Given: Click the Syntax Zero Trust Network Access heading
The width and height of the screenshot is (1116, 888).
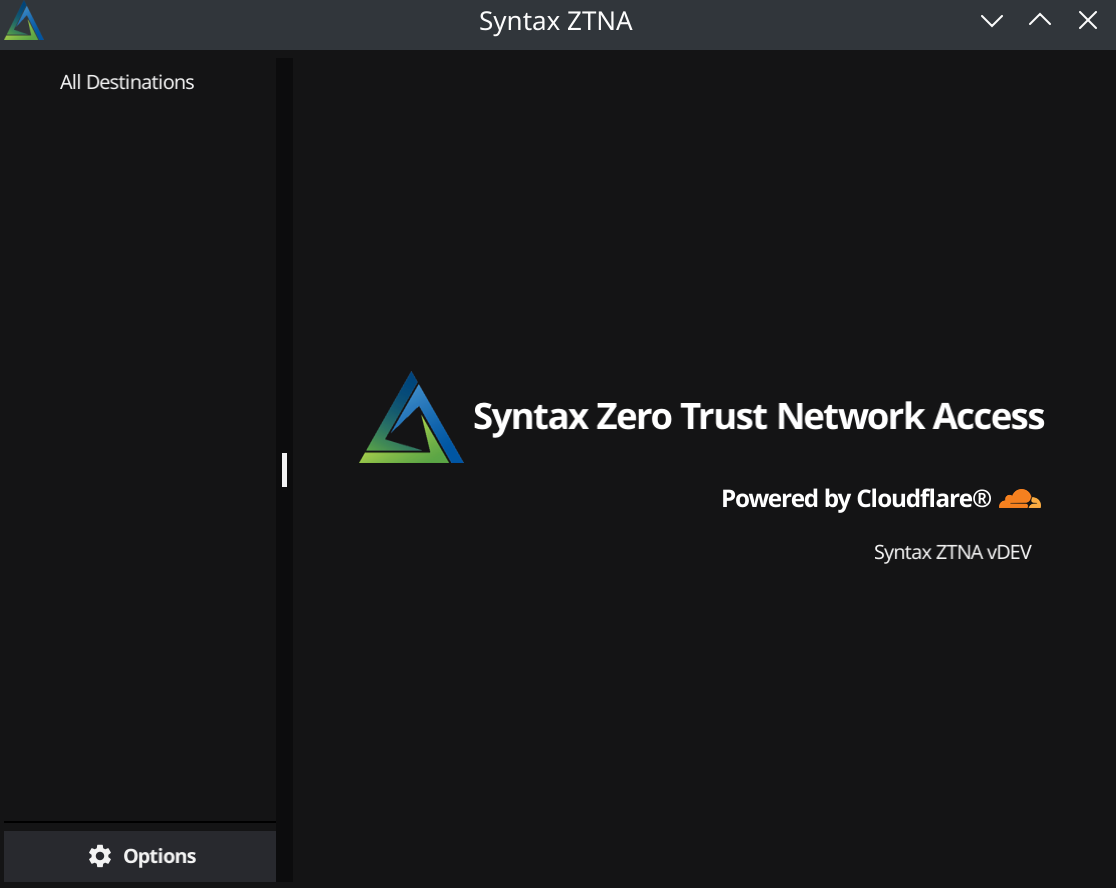Looking at the screenshot, I should (x=758, y=416).
